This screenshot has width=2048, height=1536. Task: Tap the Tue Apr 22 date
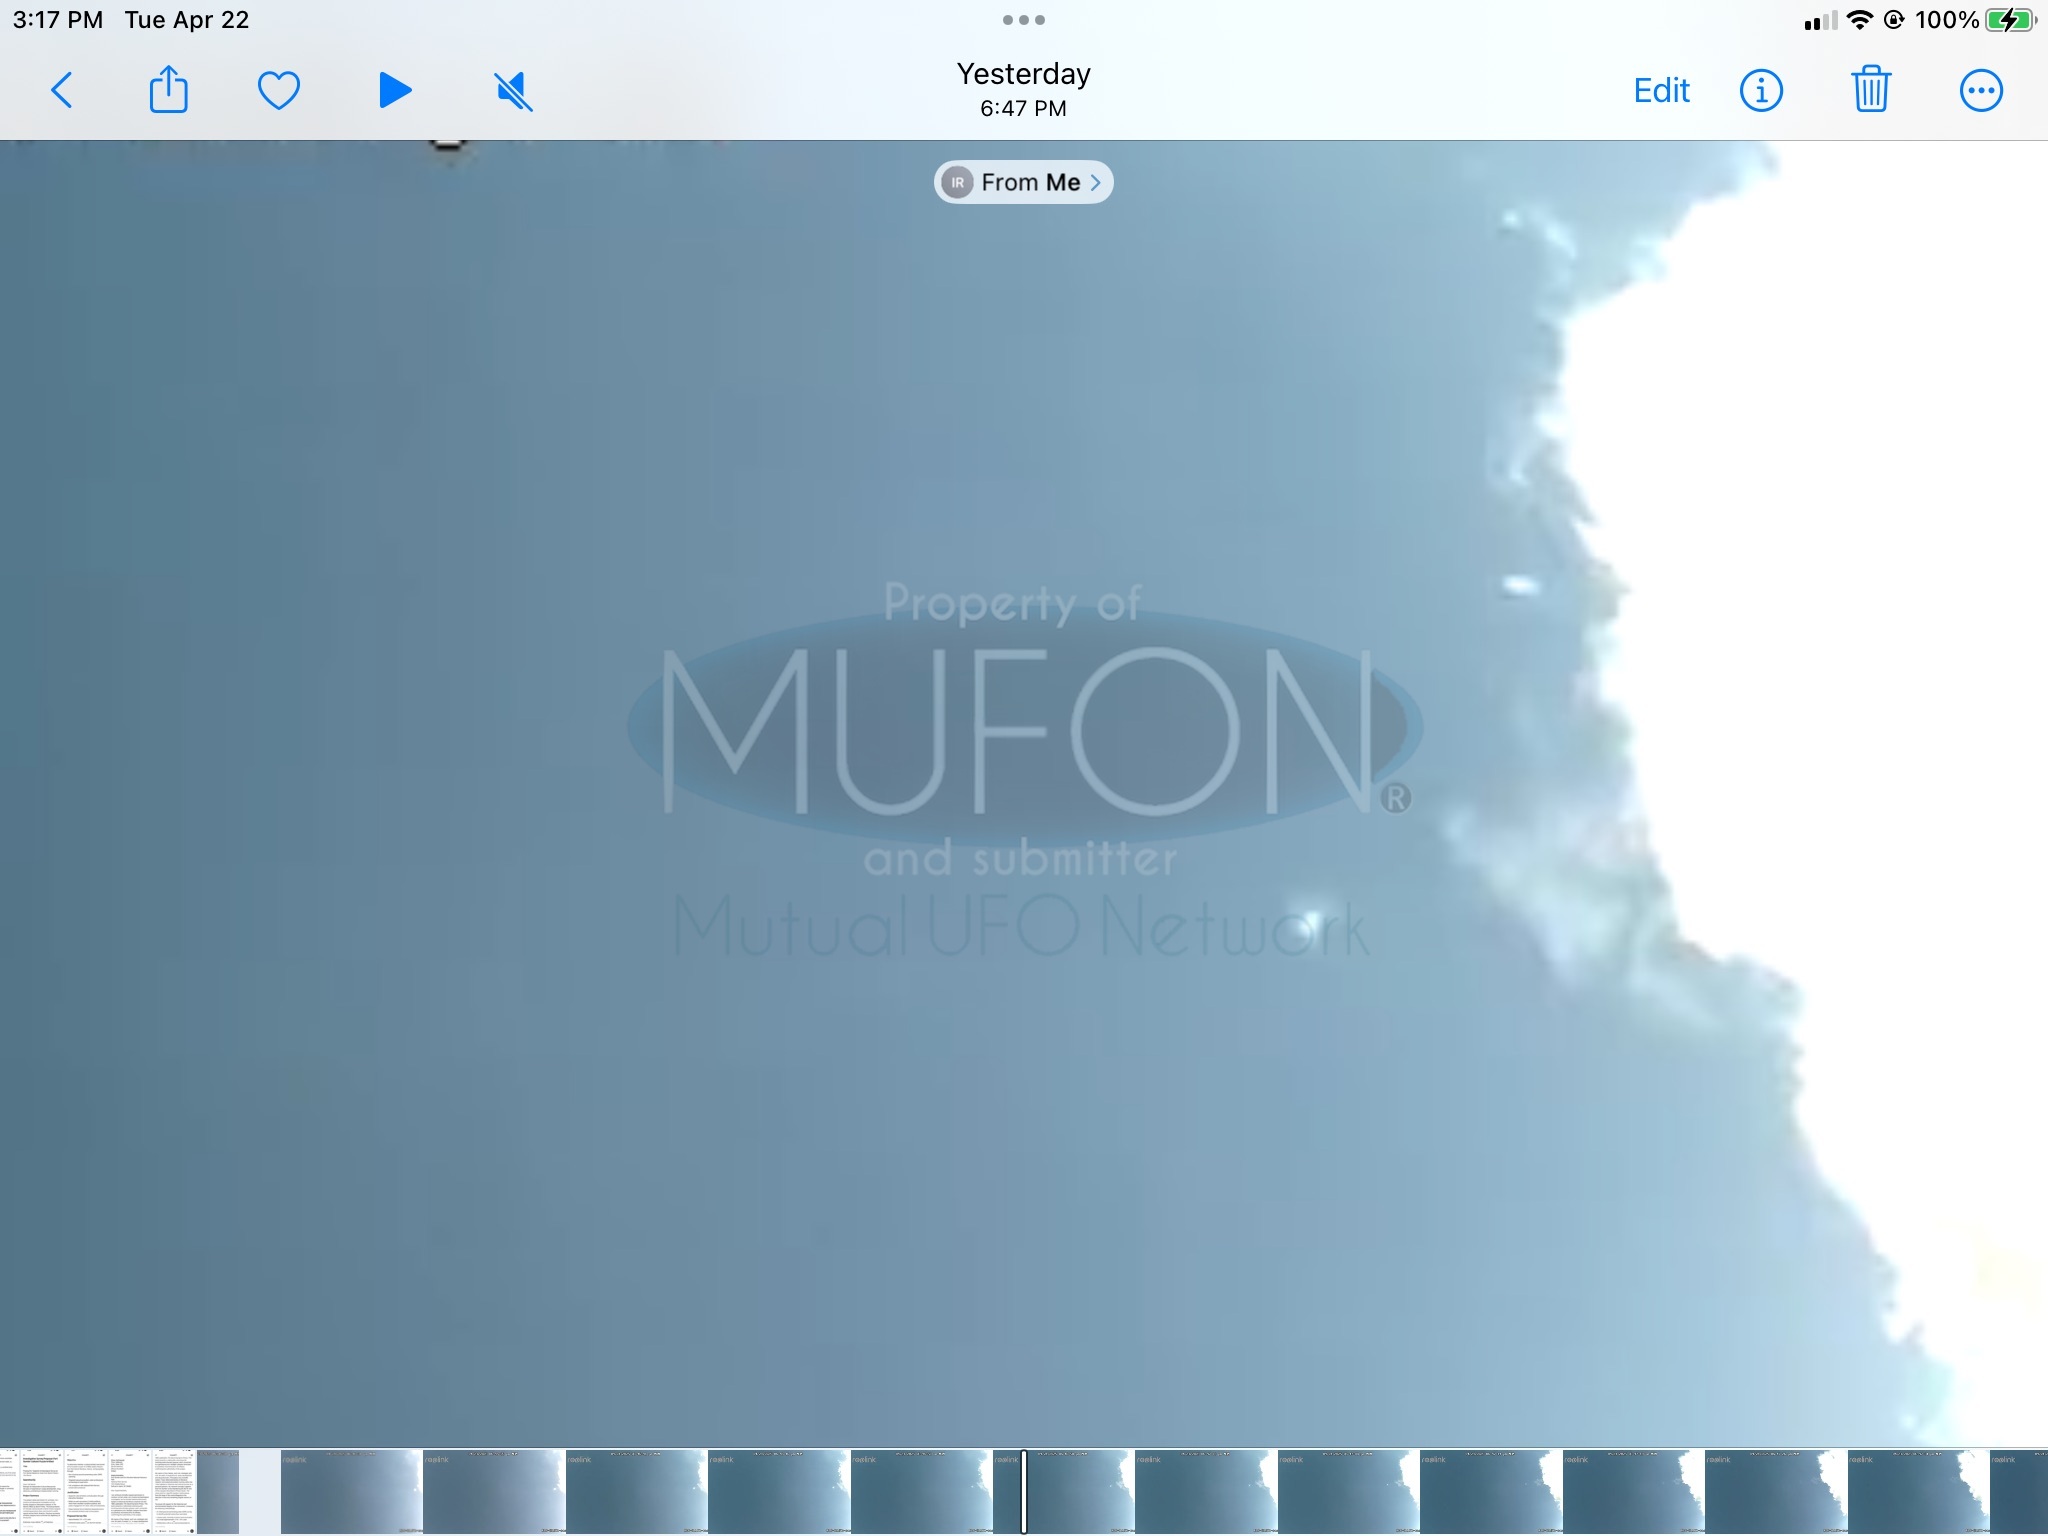187,20
